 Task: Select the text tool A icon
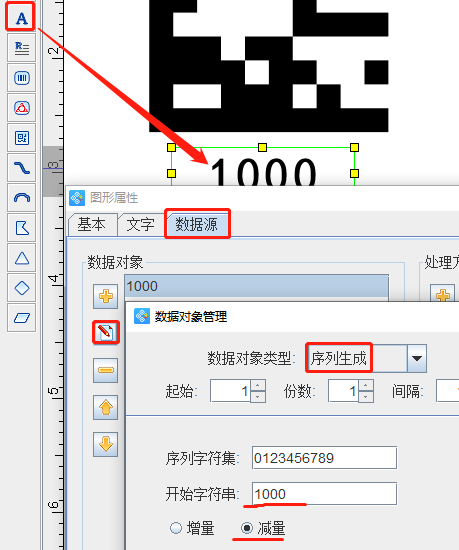[21, 18]
